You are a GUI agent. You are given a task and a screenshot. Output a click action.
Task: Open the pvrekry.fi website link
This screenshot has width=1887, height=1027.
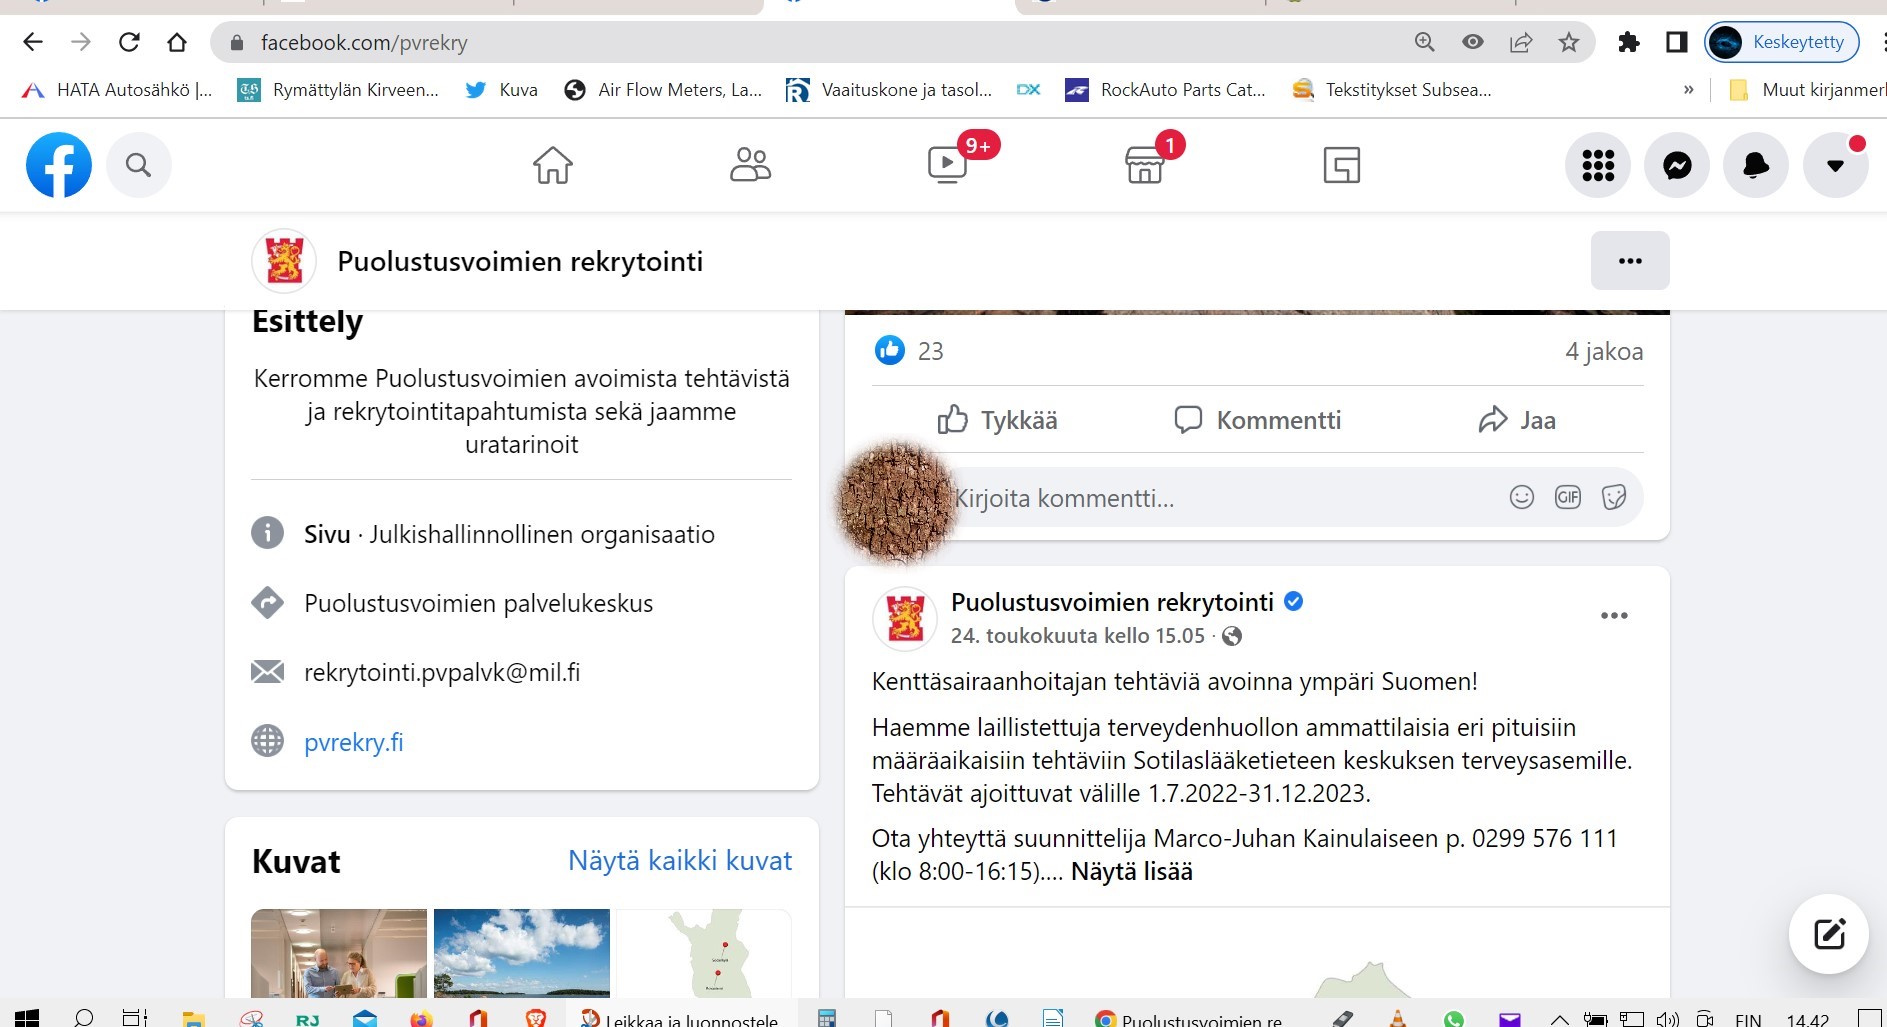354,742
